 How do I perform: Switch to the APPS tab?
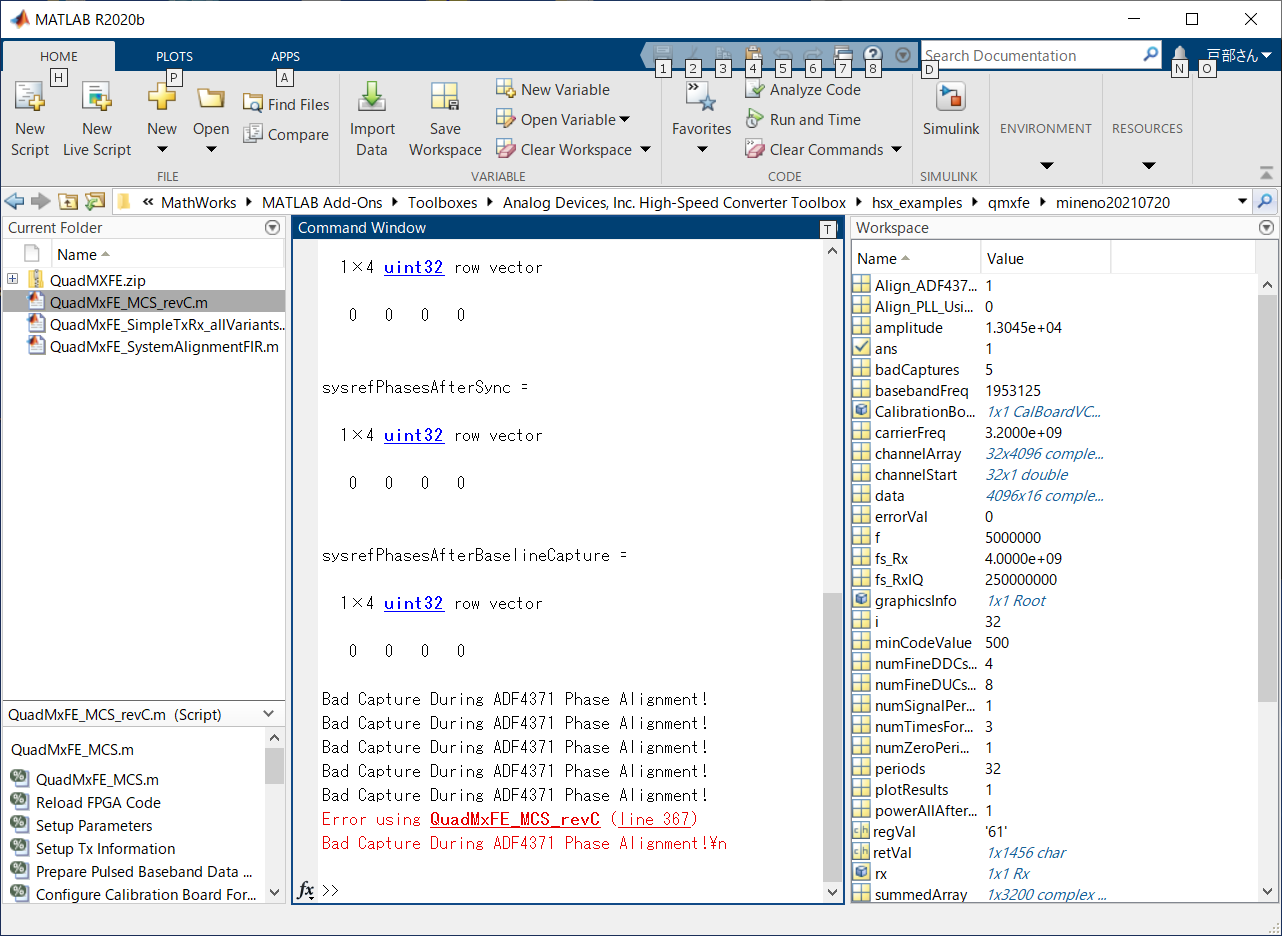(x=285, y=56)
